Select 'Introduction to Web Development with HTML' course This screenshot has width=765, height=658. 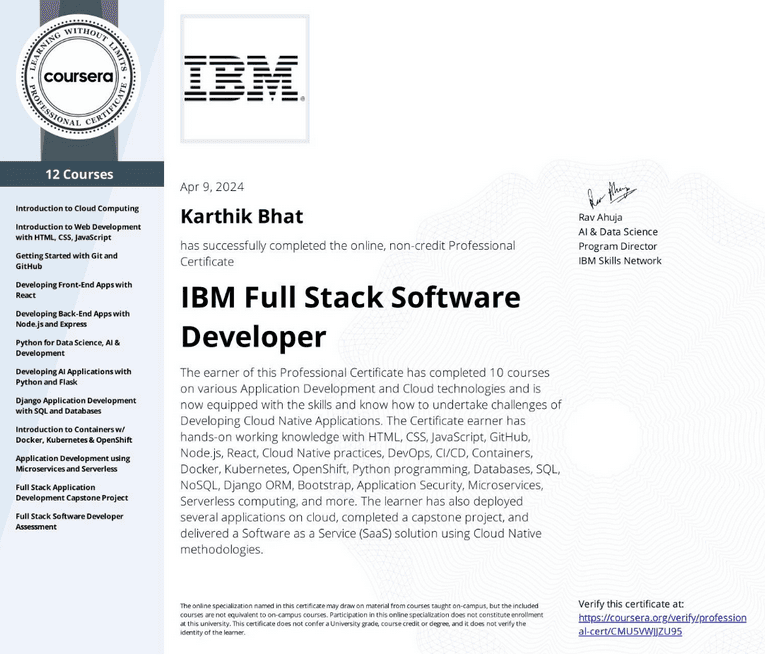pos(78,232)
